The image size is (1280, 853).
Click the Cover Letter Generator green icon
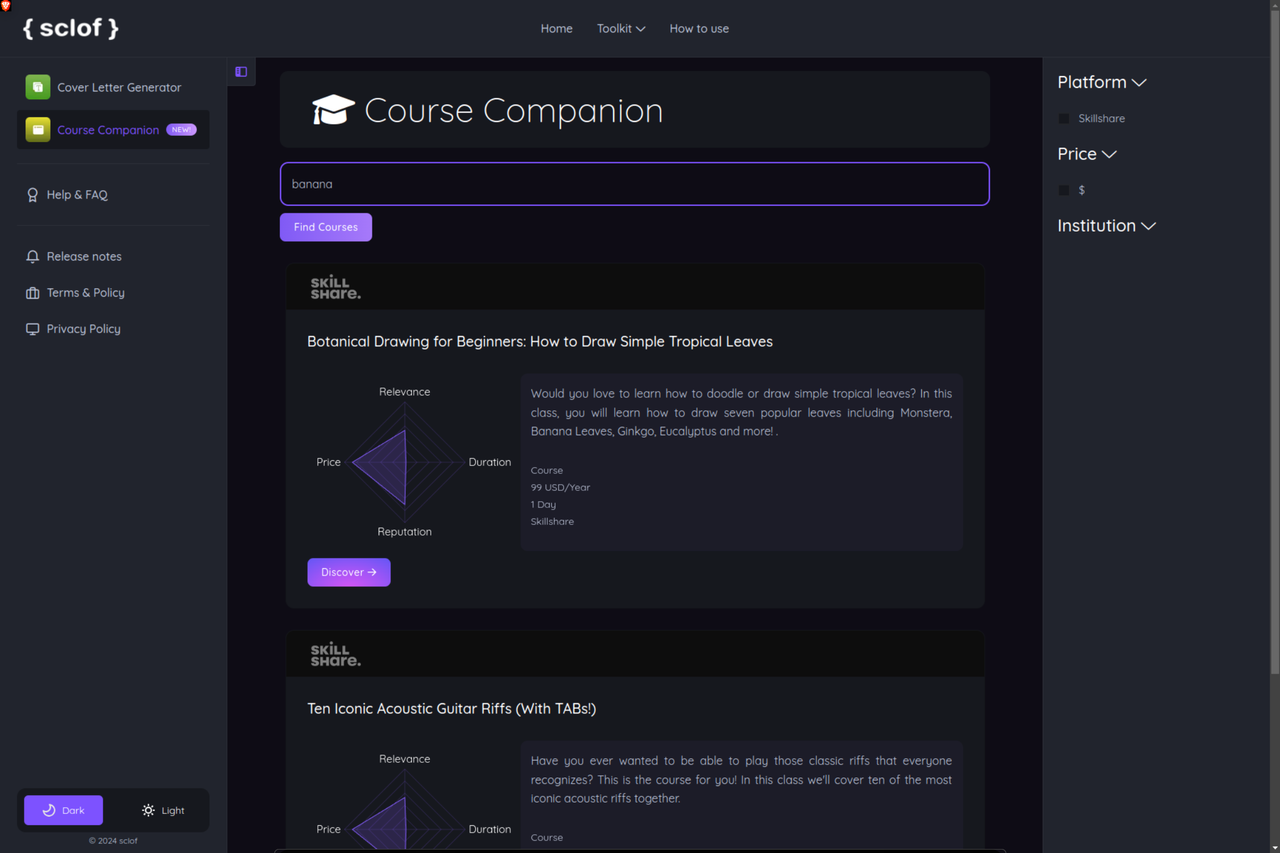click(38, 87)
